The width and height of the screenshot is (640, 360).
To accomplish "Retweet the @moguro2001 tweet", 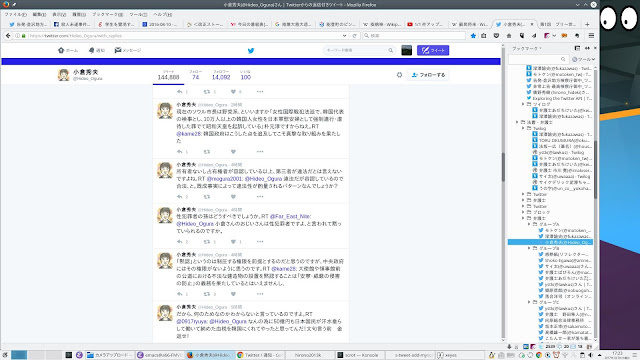I will pos(207,197).
